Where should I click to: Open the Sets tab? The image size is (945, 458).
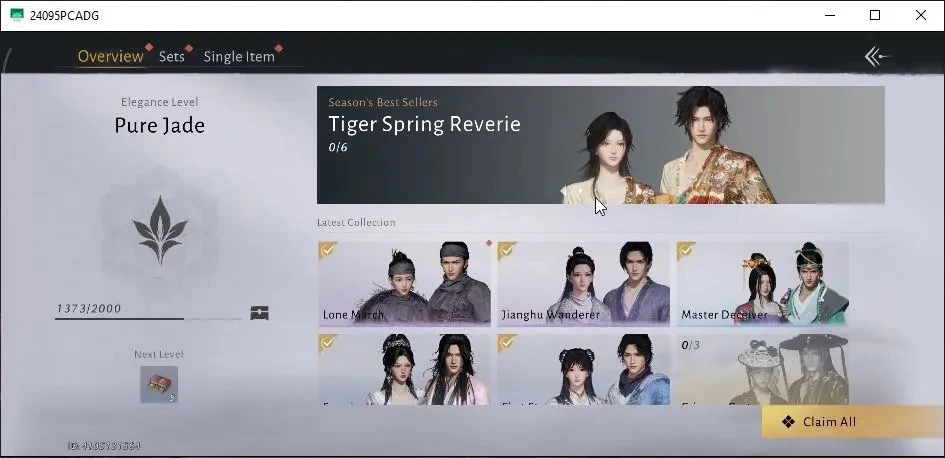click(x=172, y=57)
